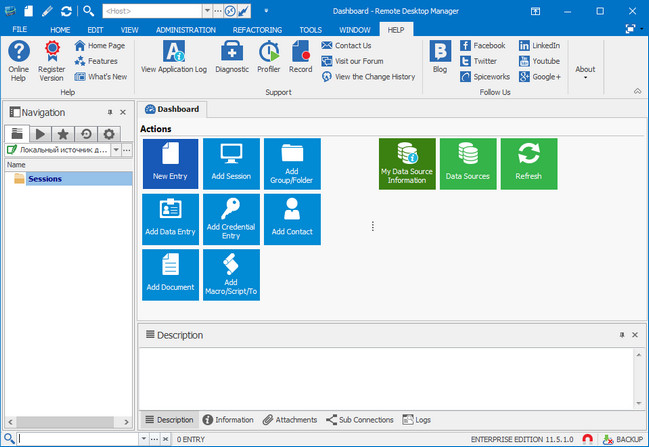Screen dimensions: 649x447
Task: Click search options ellipsis in status bar
Action: click(x=154, y=439)
